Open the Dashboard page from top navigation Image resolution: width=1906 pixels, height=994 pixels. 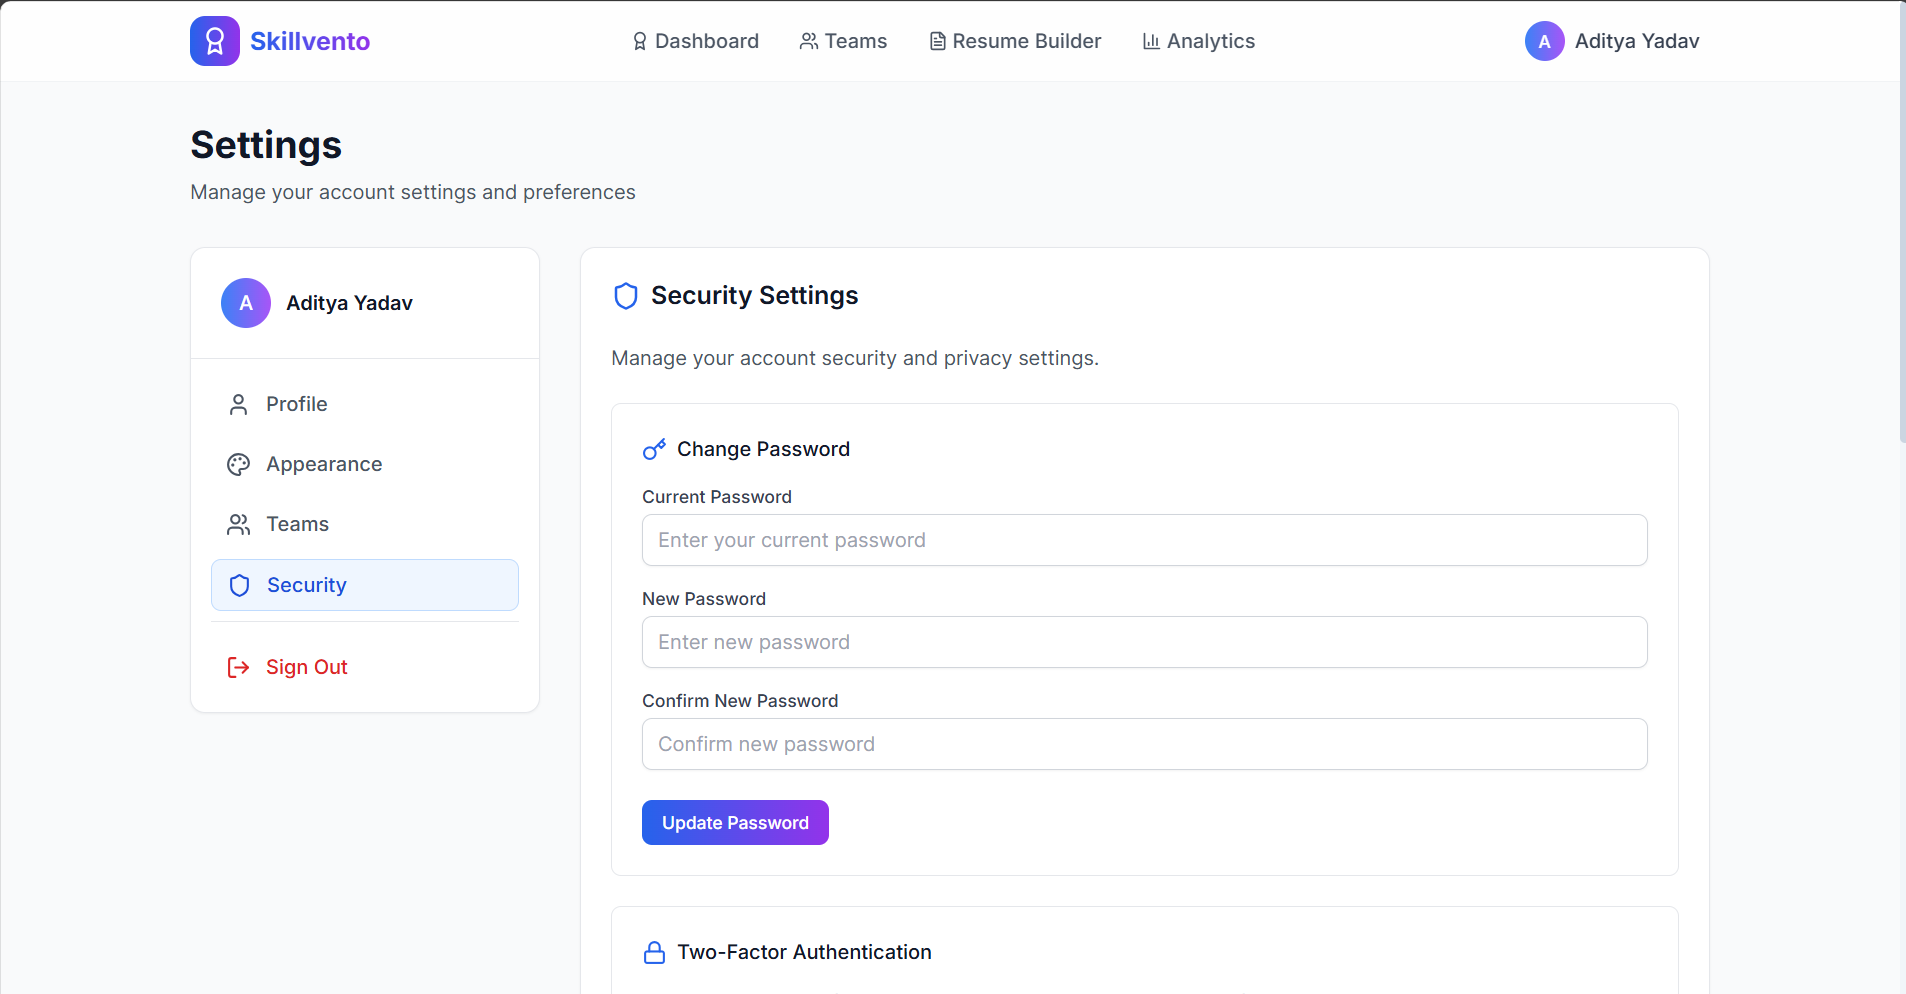696,41
